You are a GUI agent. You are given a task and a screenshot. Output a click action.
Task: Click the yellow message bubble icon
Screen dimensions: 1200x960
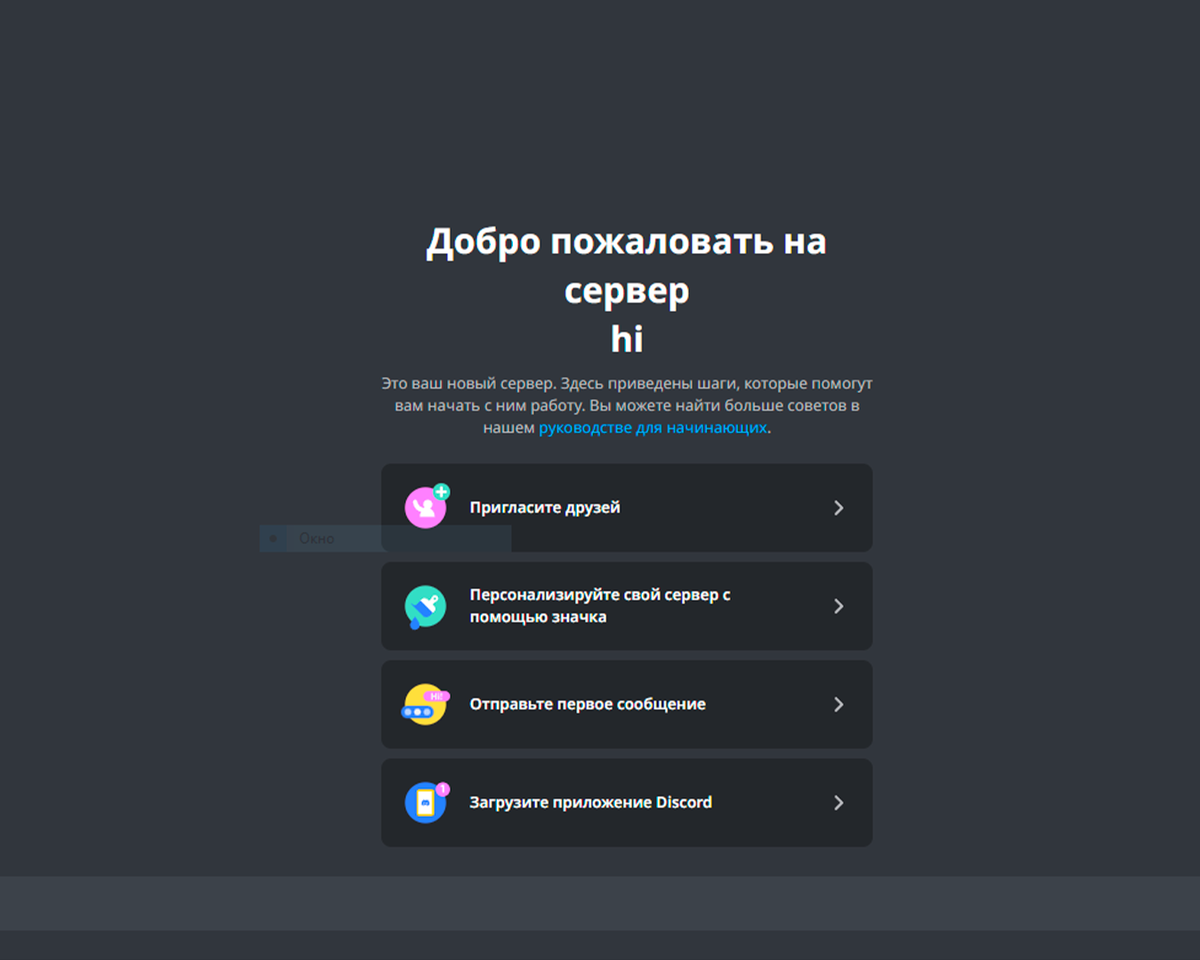click(x=426, y=704)
